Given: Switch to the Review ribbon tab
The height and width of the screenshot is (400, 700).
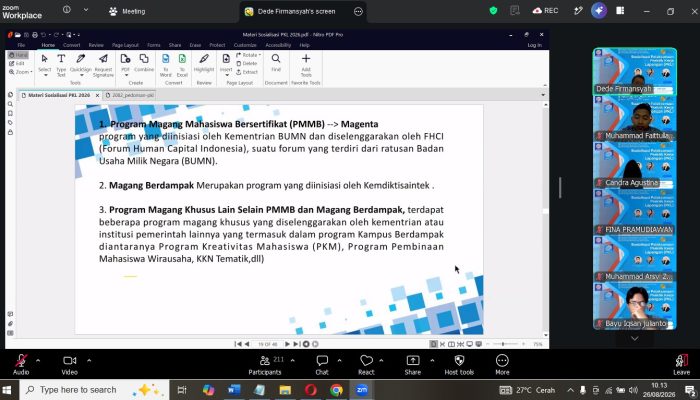Looking at the screenshot, I should [96, 45].
